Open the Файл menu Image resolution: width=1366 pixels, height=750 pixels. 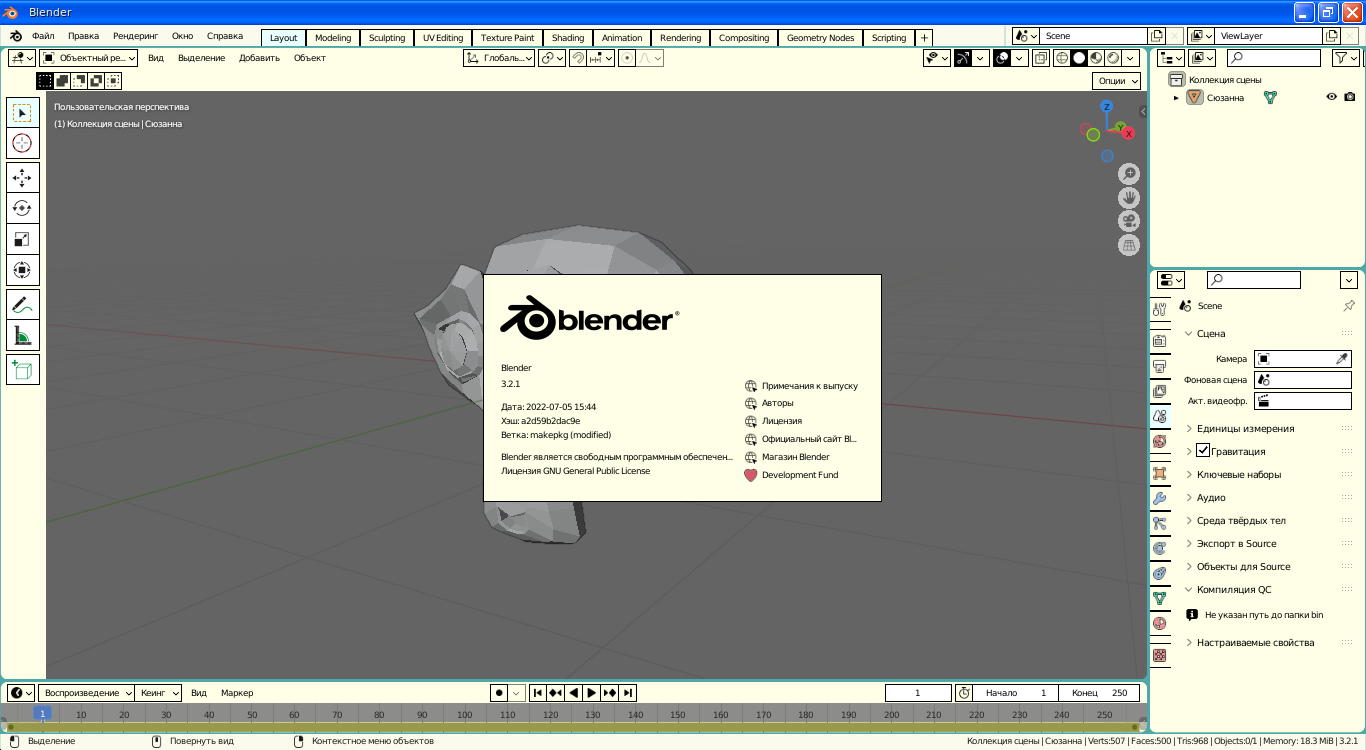43,36
